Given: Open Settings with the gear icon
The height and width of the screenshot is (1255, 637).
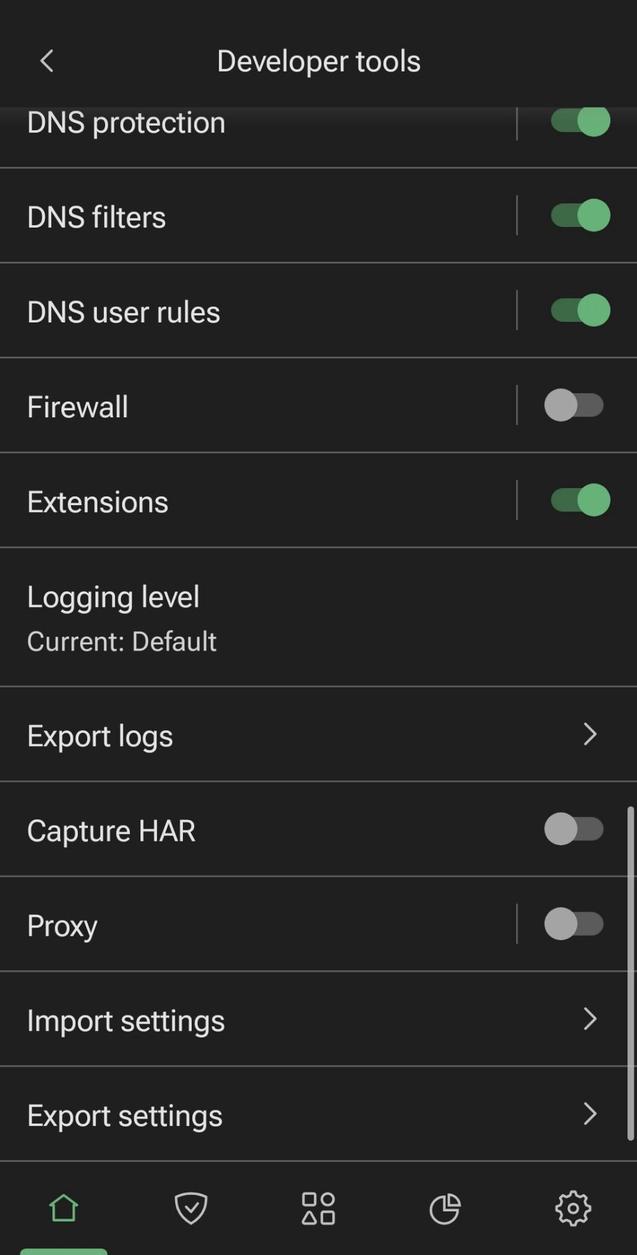Looking at the screenshot, I should point(571,1207).
